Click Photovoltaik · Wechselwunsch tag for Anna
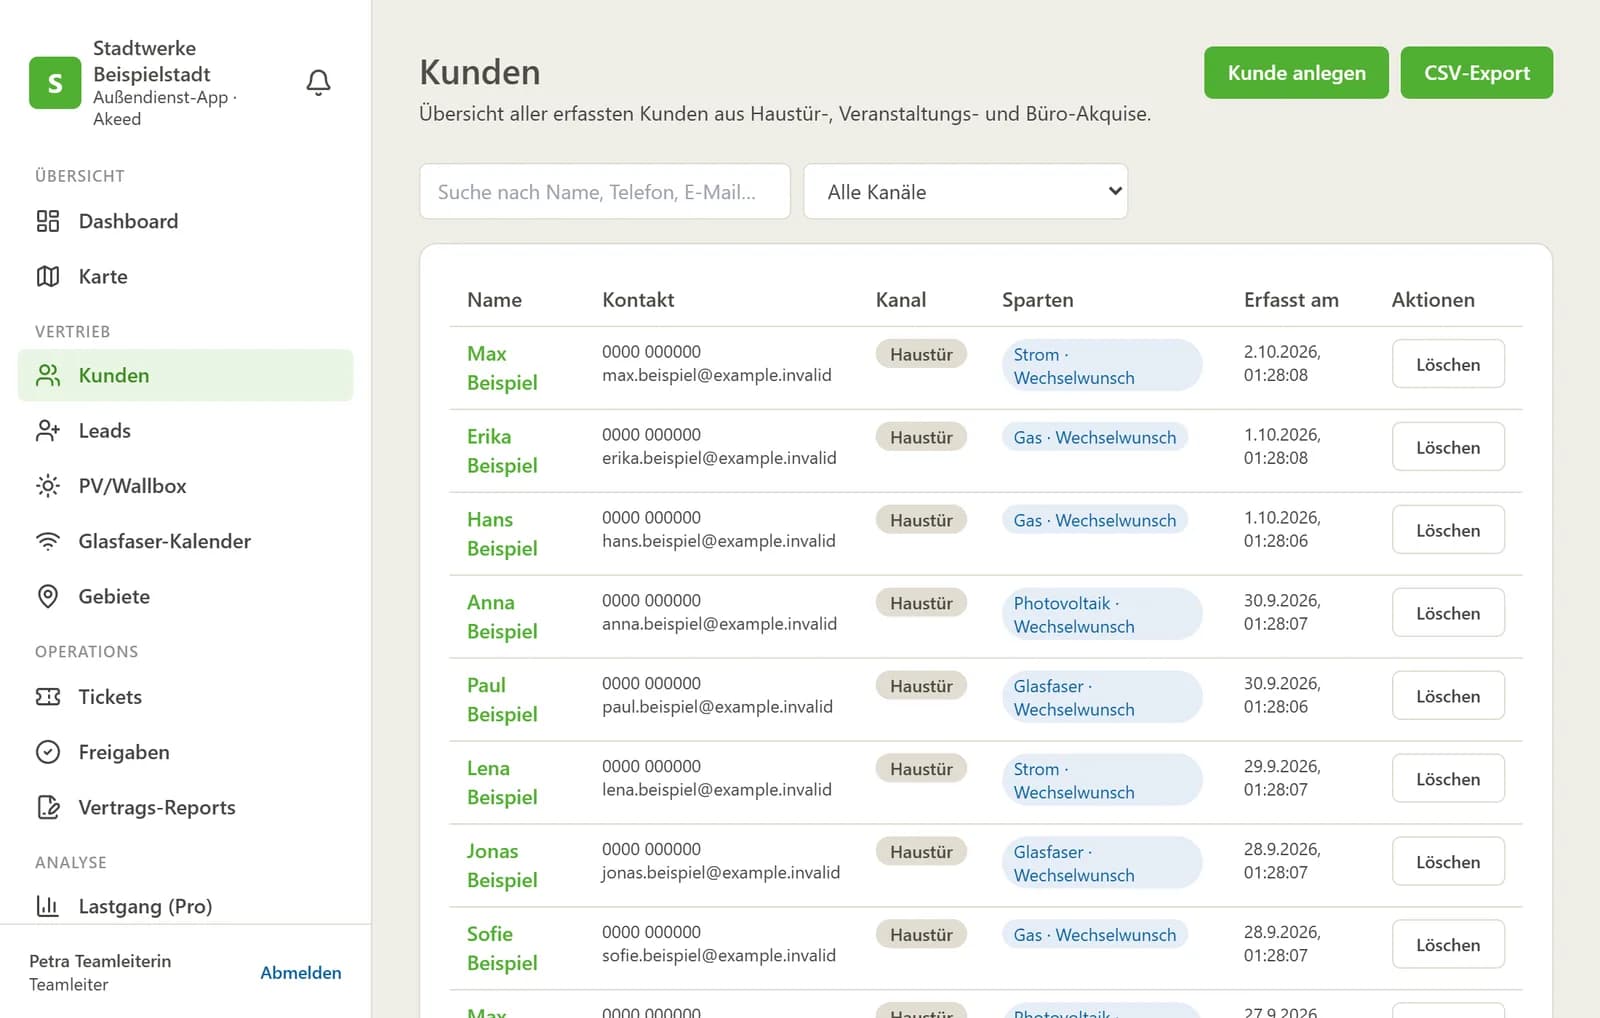1600x1018 pixels. [1102, 614]
